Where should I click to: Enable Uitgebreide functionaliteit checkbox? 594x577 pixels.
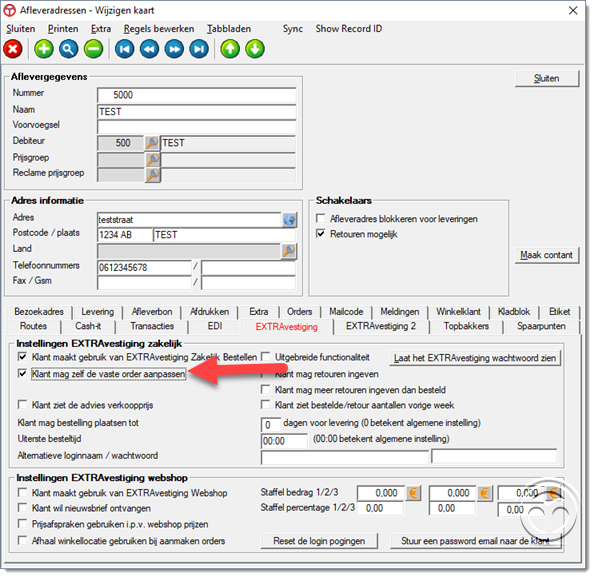(266, 357)
